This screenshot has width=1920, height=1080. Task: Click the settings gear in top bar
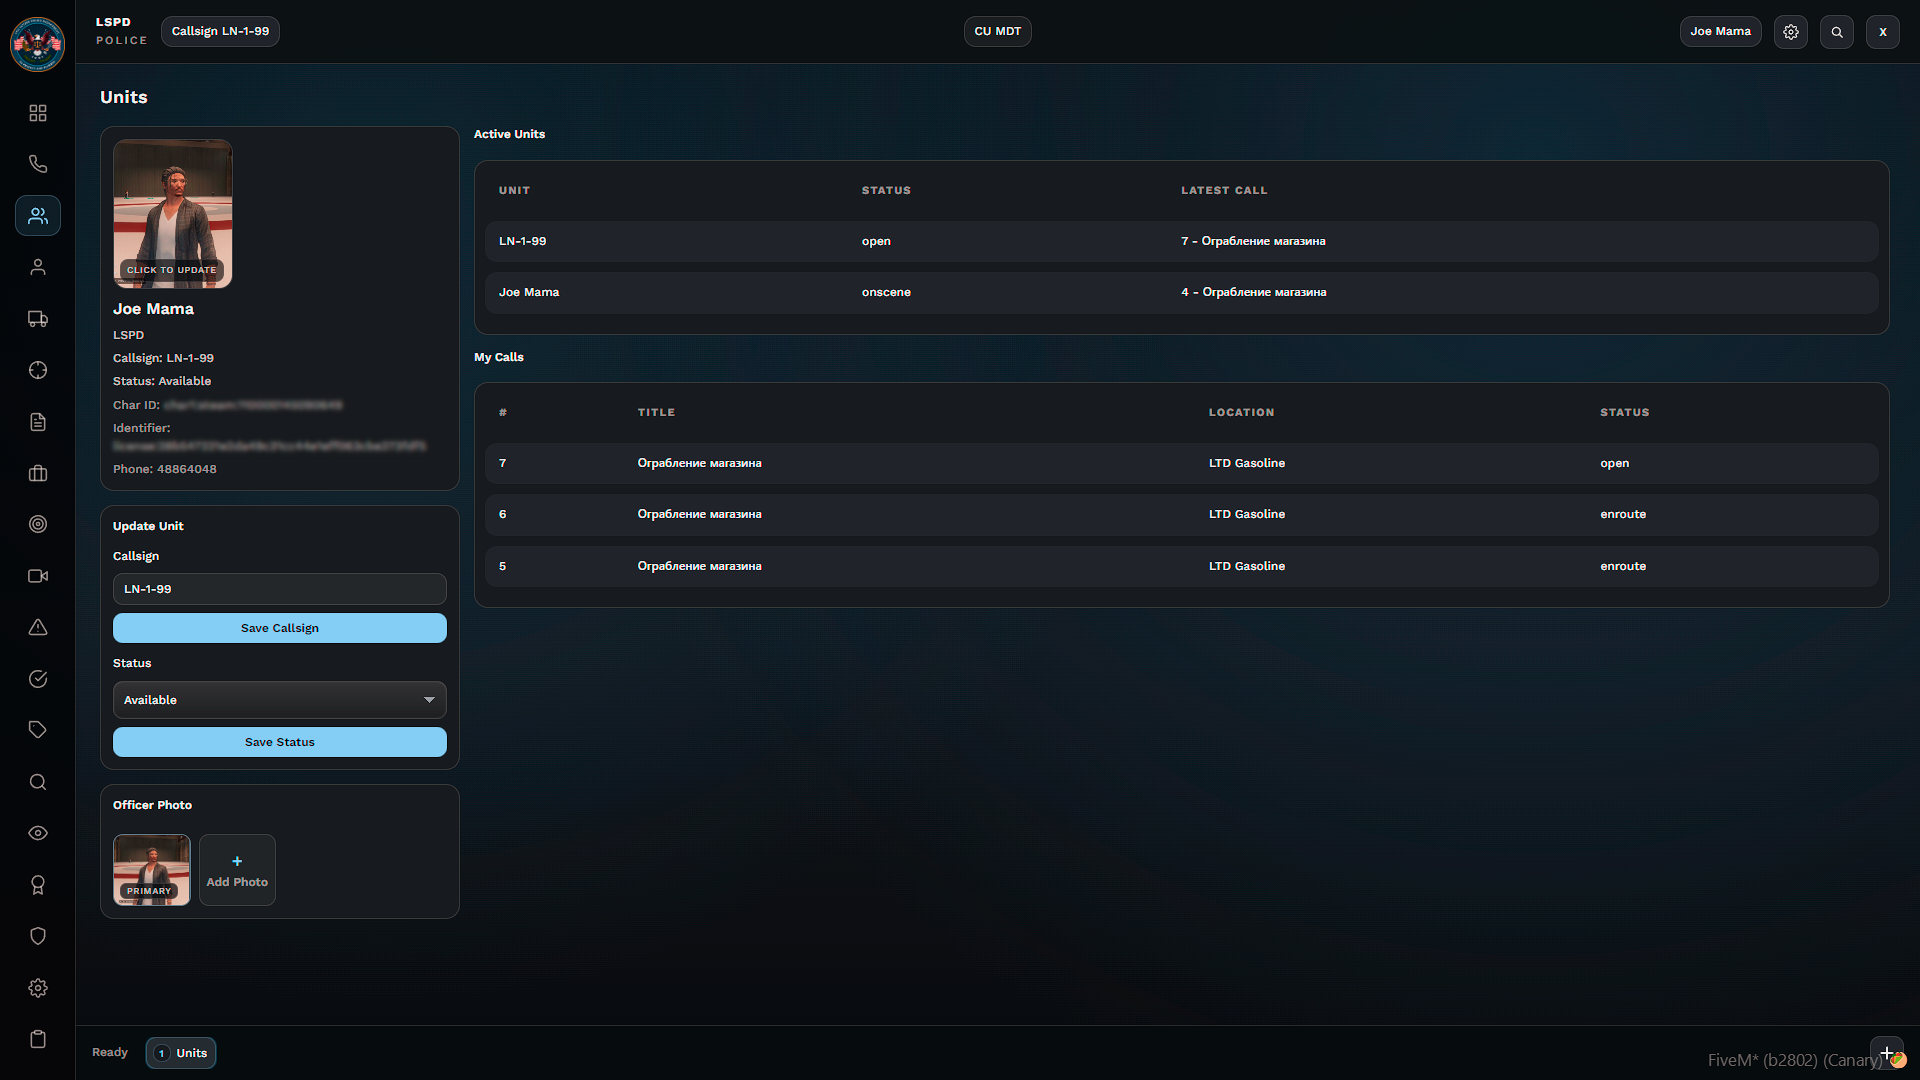click(1790, 32)
